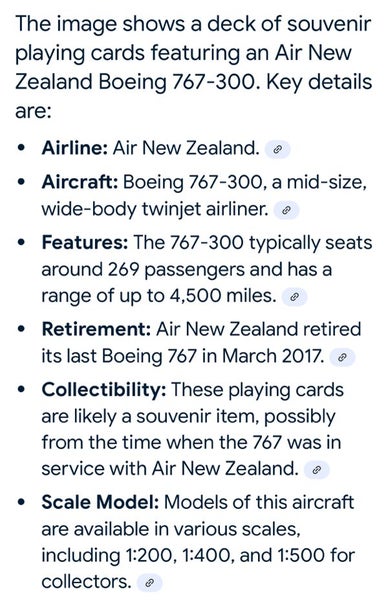Open the citation link after 'collectors.'
The height and width of the screenshot is (600, 388).
150,583
